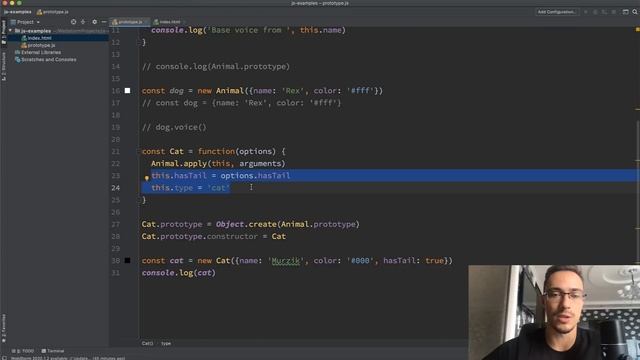
Task: Click the Add Configuration button
Action: click(x=556, y=12)
